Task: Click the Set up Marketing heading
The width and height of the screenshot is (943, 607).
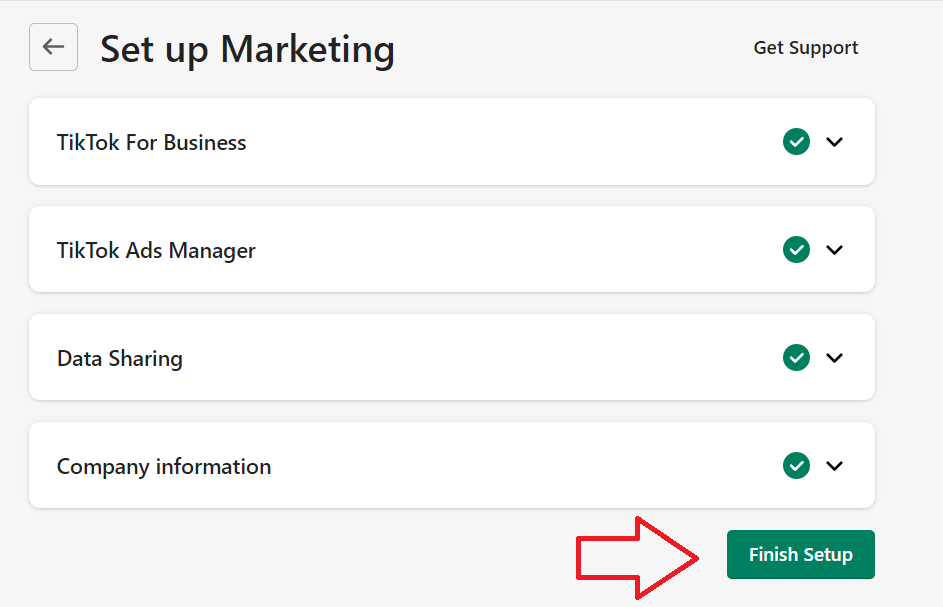Action: click(x=247, y=50)
